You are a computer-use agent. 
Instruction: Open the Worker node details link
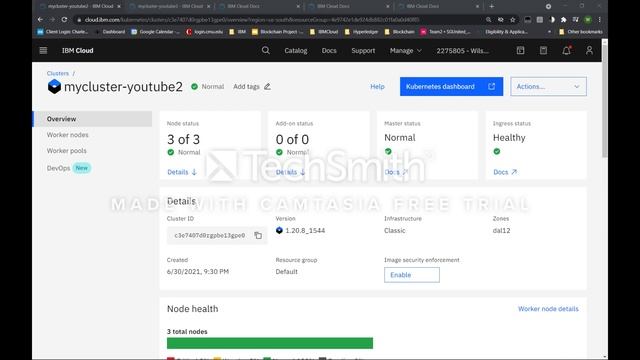(548, 309)
